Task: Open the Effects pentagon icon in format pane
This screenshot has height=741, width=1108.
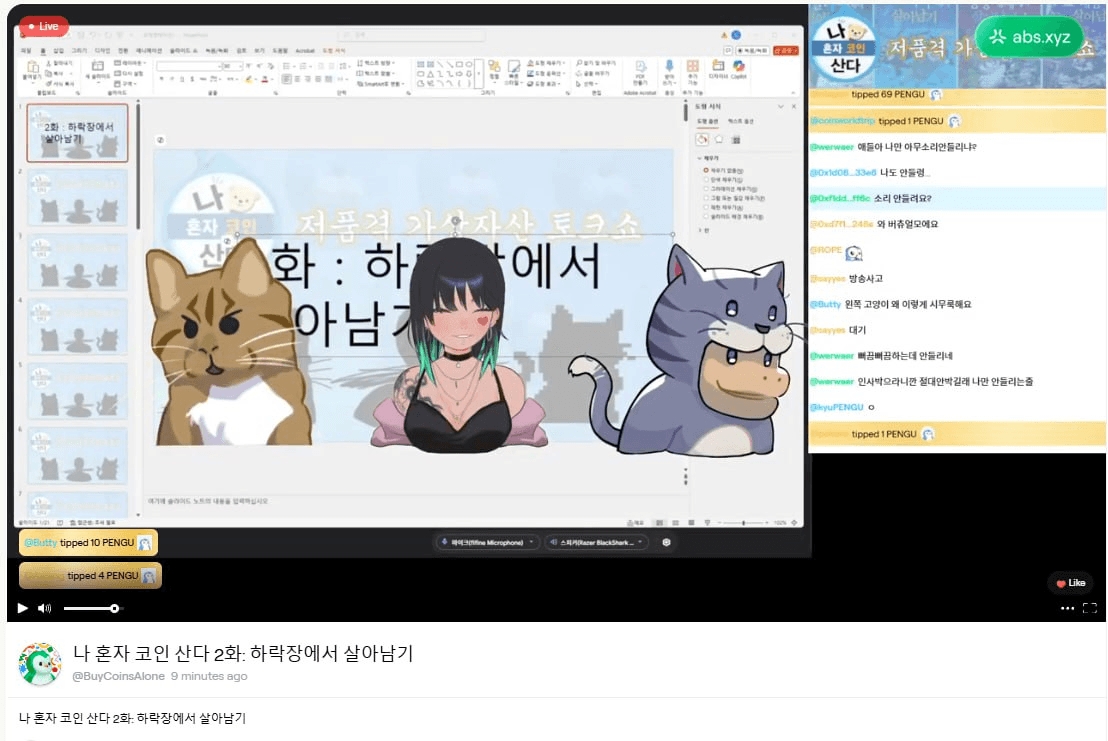Action: point(719,140)
